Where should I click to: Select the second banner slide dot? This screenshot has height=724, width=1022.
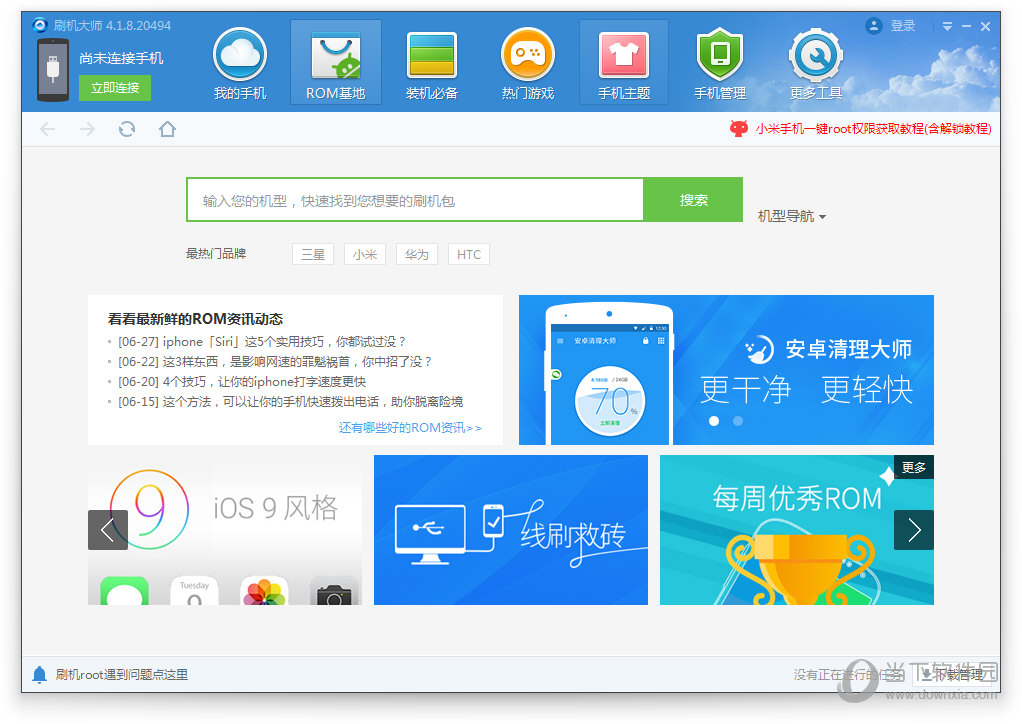738,421
